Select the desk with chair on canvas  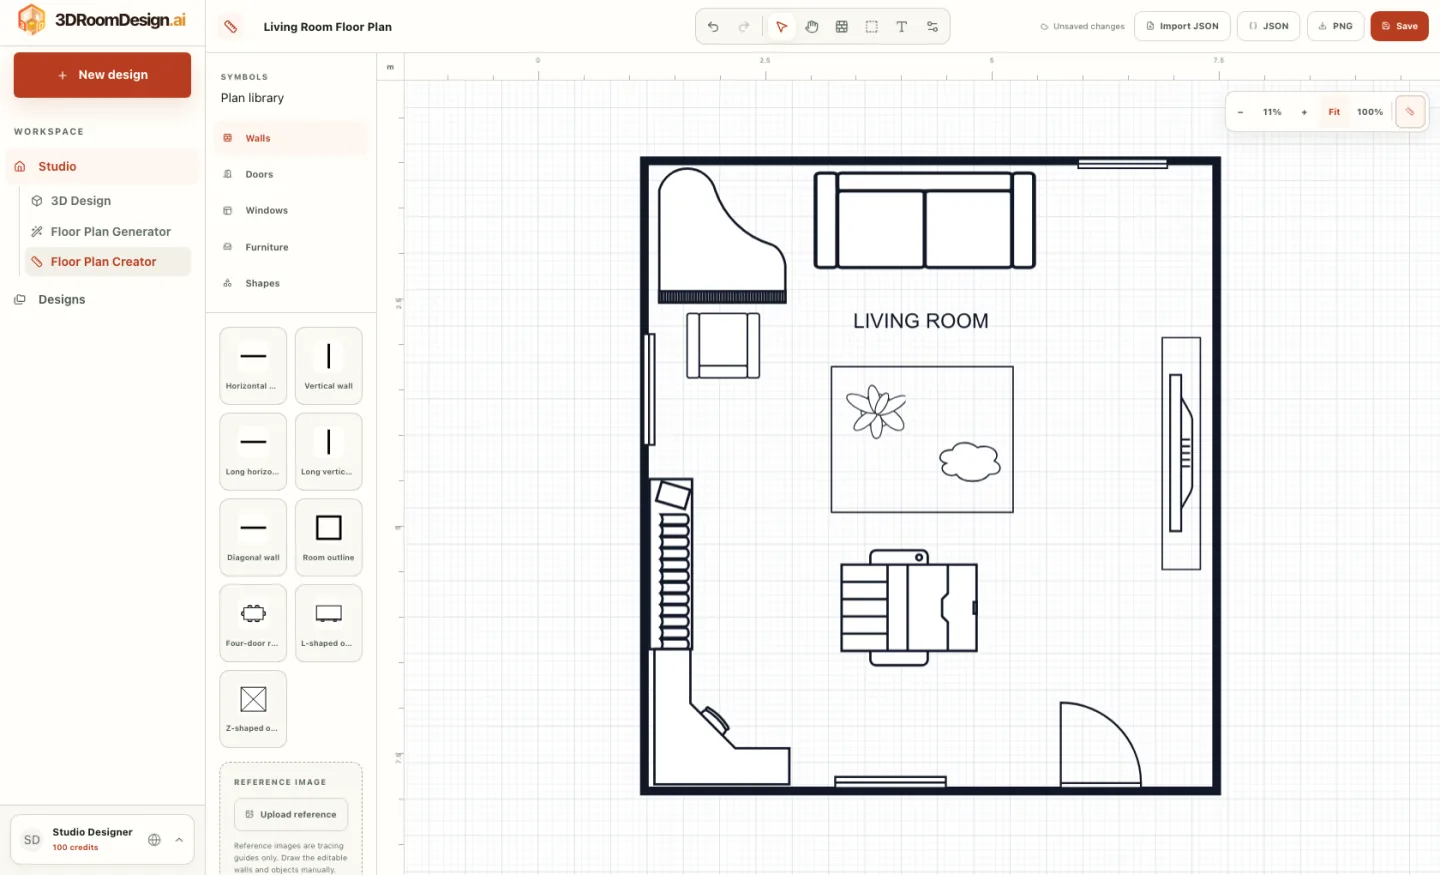tap(909, 607)
